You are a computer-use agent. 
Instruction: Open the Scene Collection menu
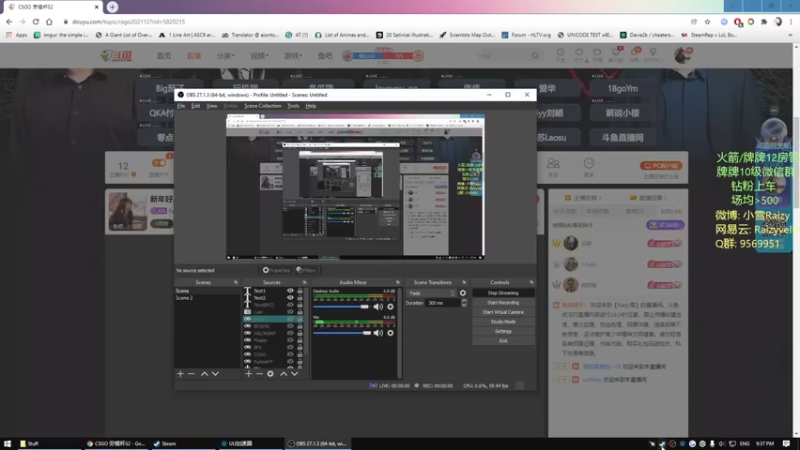pyautogui.click(x=263, y=106)
